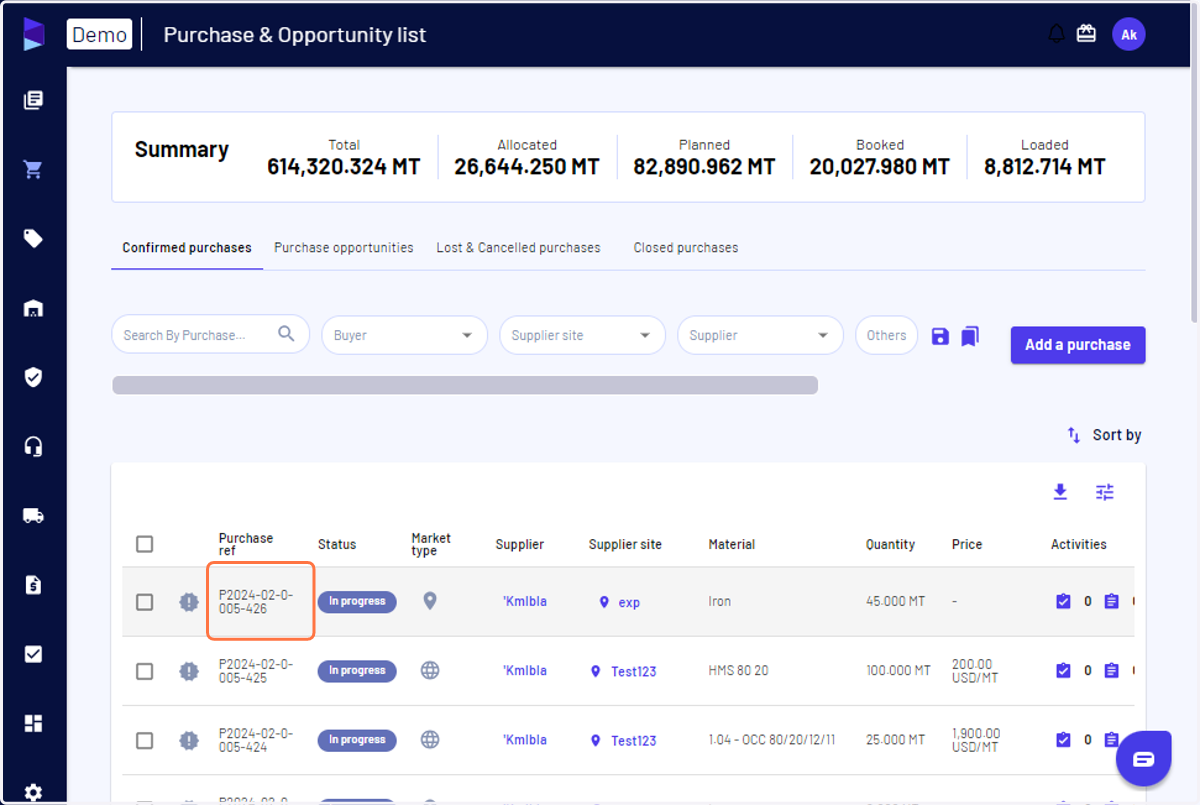Image resolution: width=1200 pixels, height=805 pixels.
Task: Click alert badge icon for P2024-02-0-005-425
Action: tap(189, 671)
